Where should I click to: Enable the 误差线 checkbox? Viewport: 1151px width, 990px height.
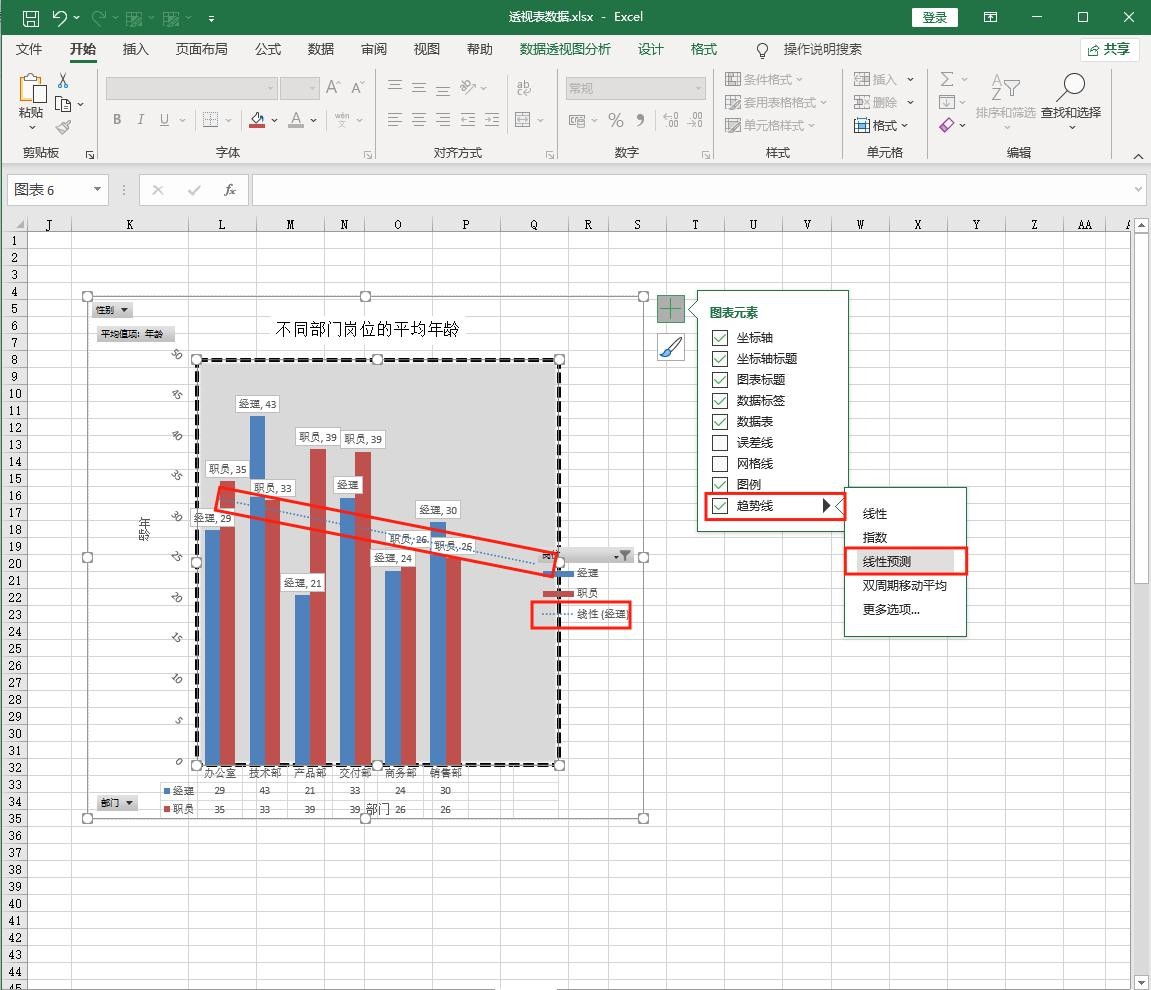(x=719, y=443)
